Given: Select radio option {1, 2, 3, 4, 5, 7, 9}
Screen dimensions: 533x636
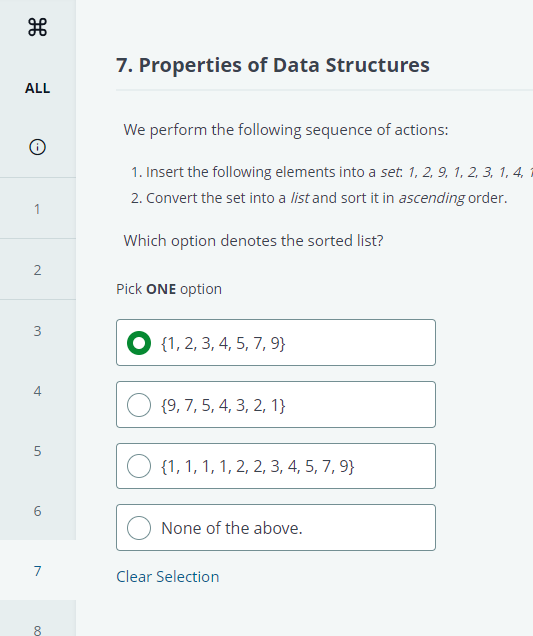Looking at the screenshot, I should point(139,343).
